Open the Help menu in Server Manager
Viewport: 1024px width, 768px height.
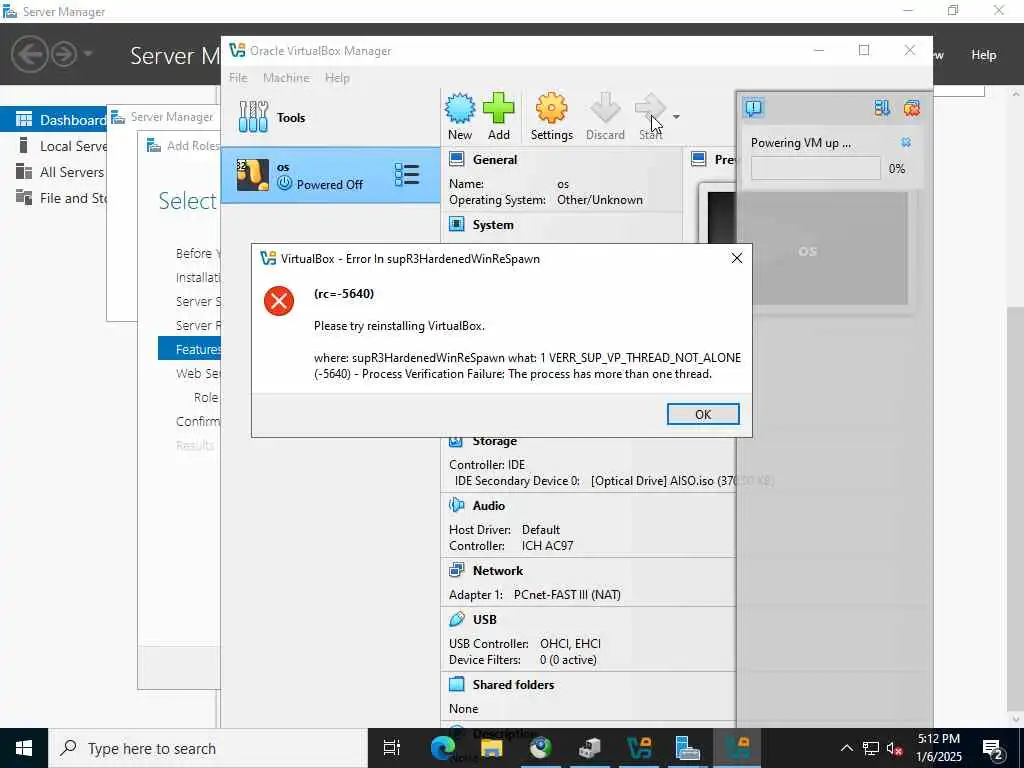click(983, 55)
